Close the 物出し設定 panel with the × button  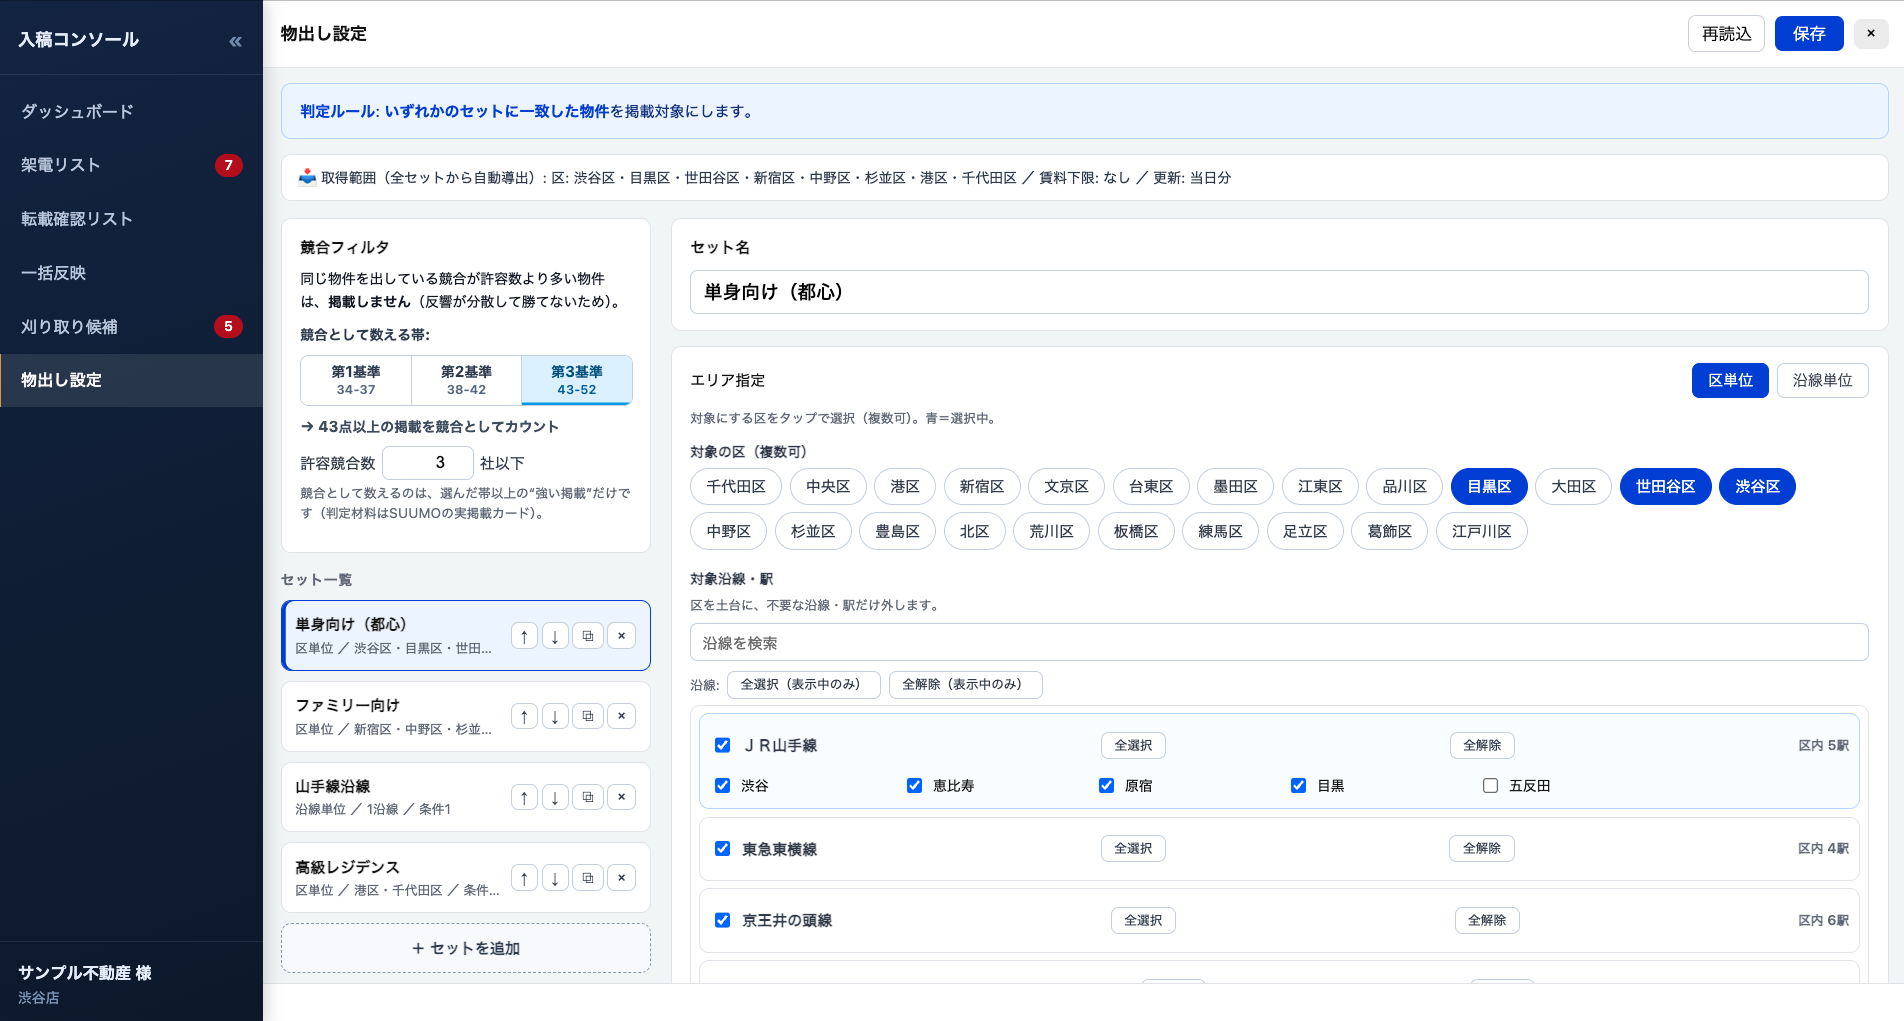click(x=1871, y=34)
